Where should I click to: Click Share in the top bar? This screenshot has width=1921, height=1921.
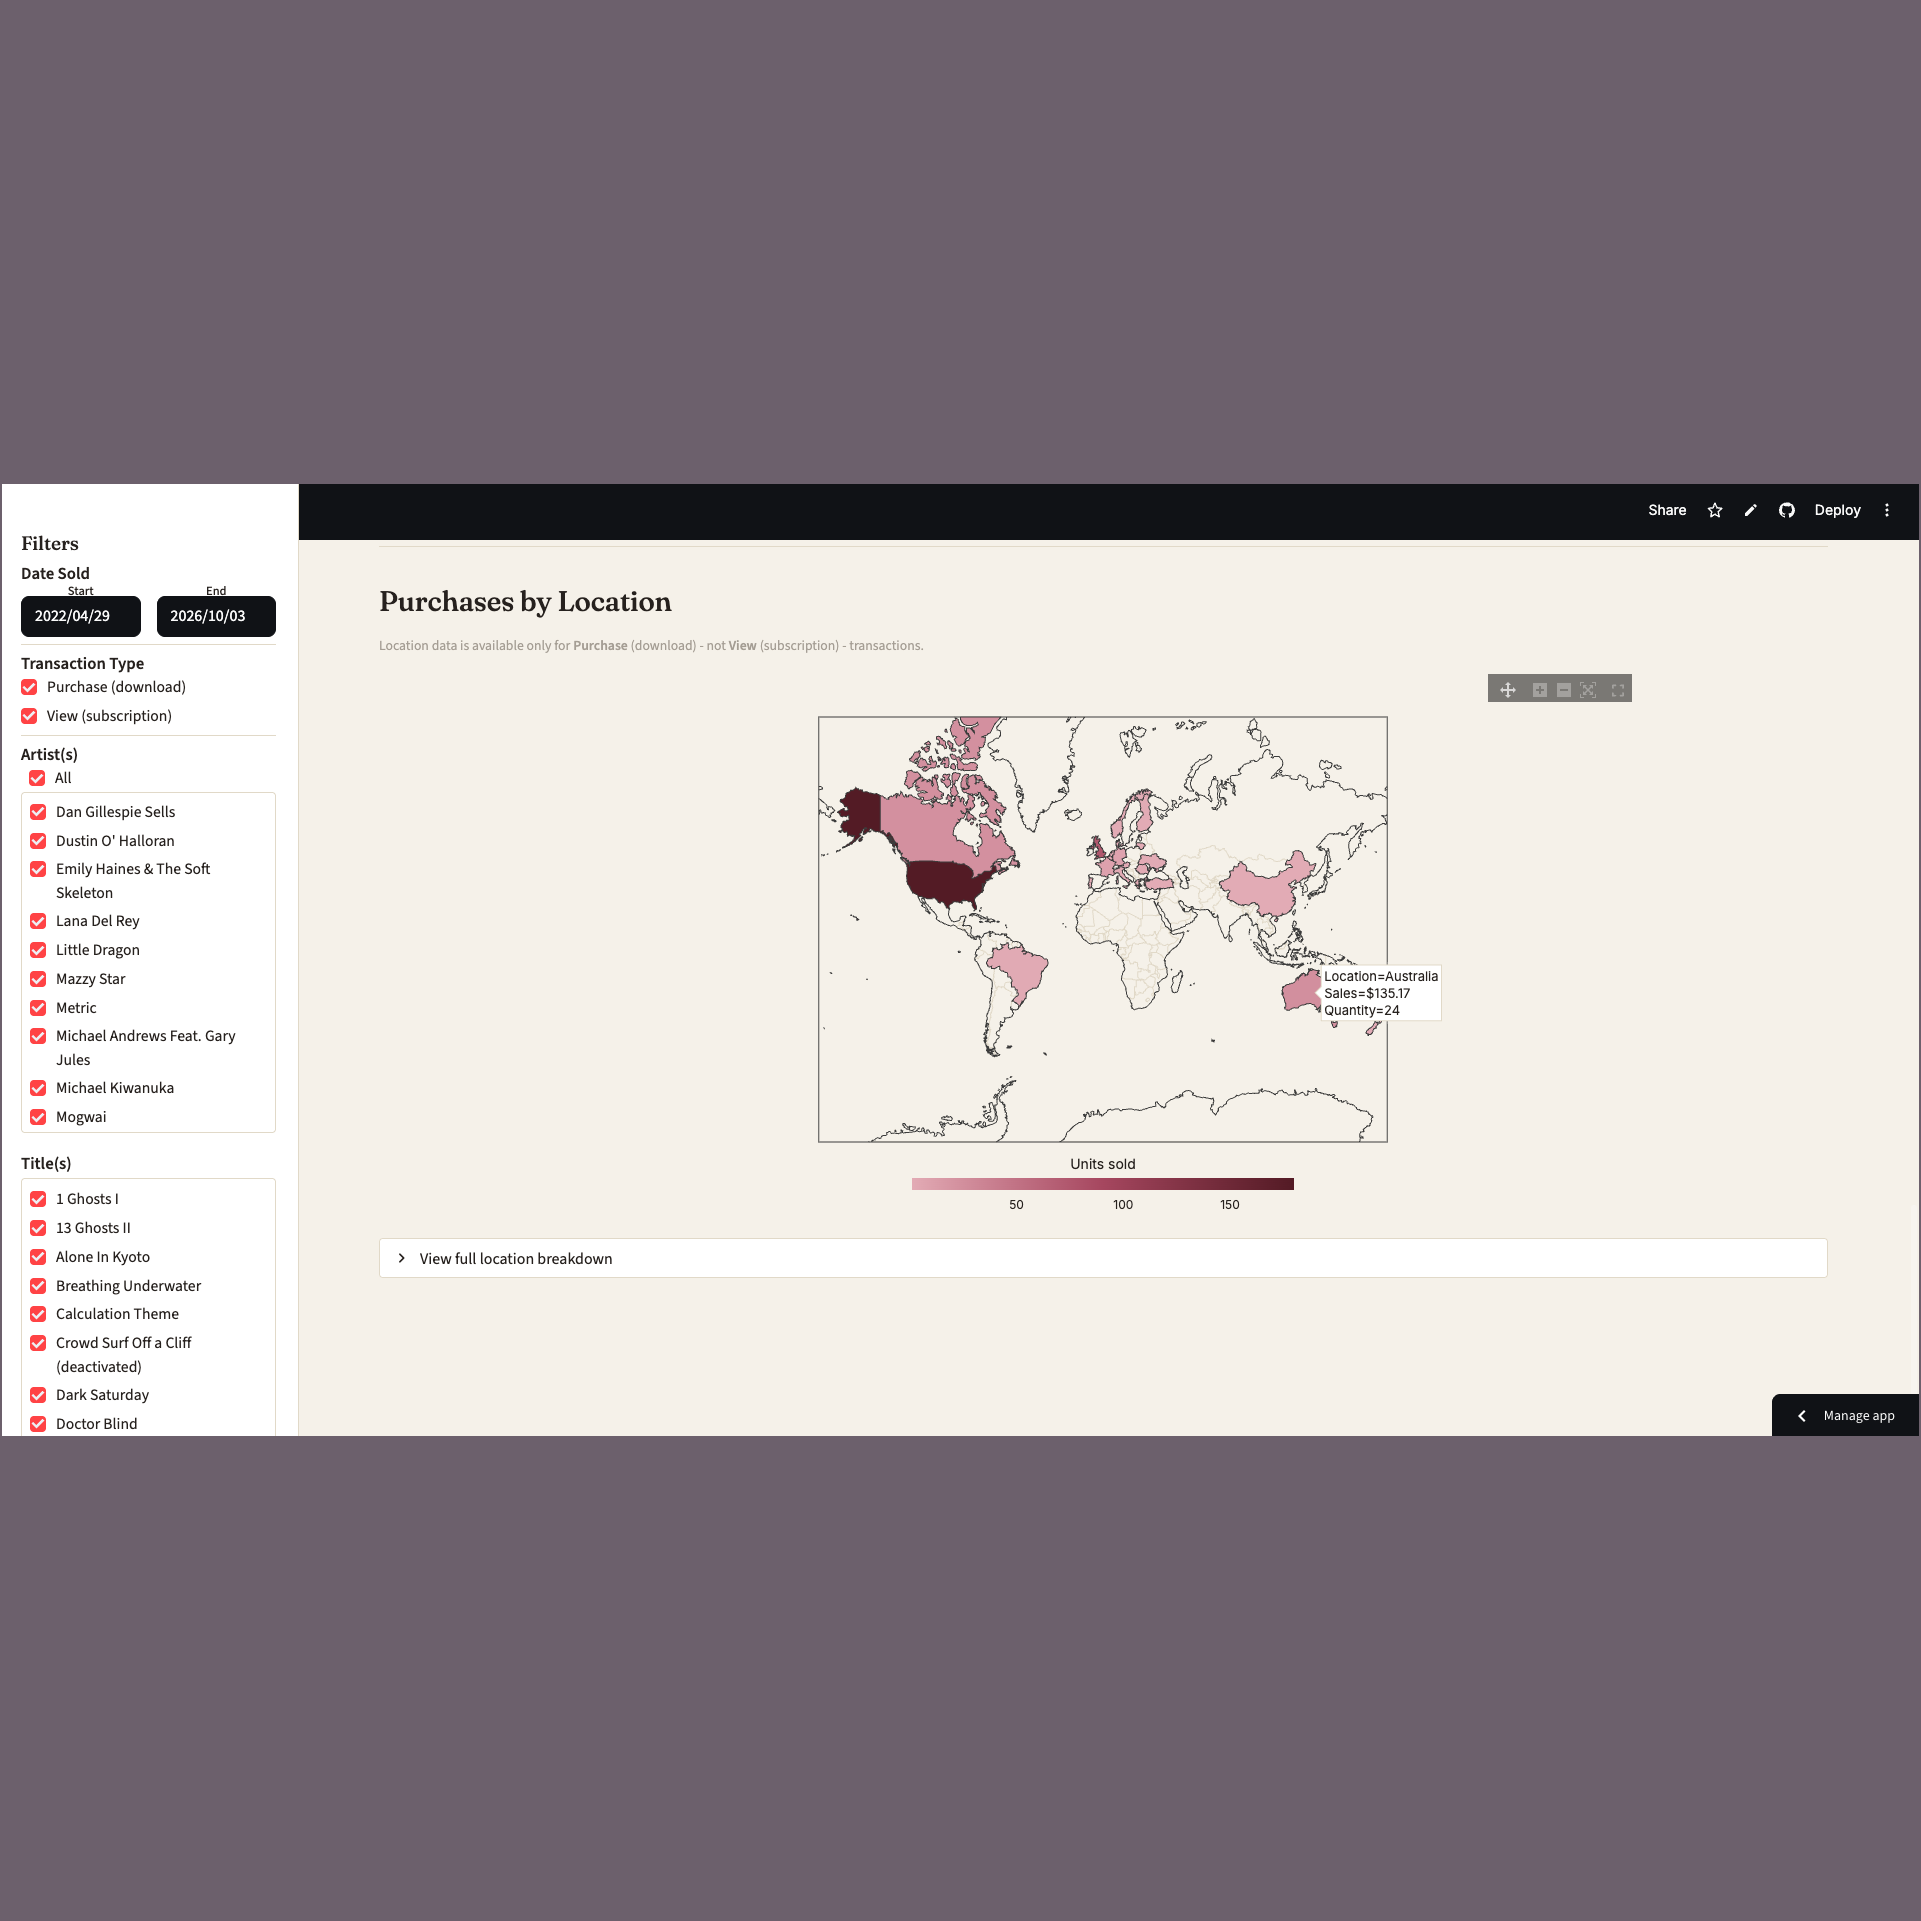tap(1667, 510)
